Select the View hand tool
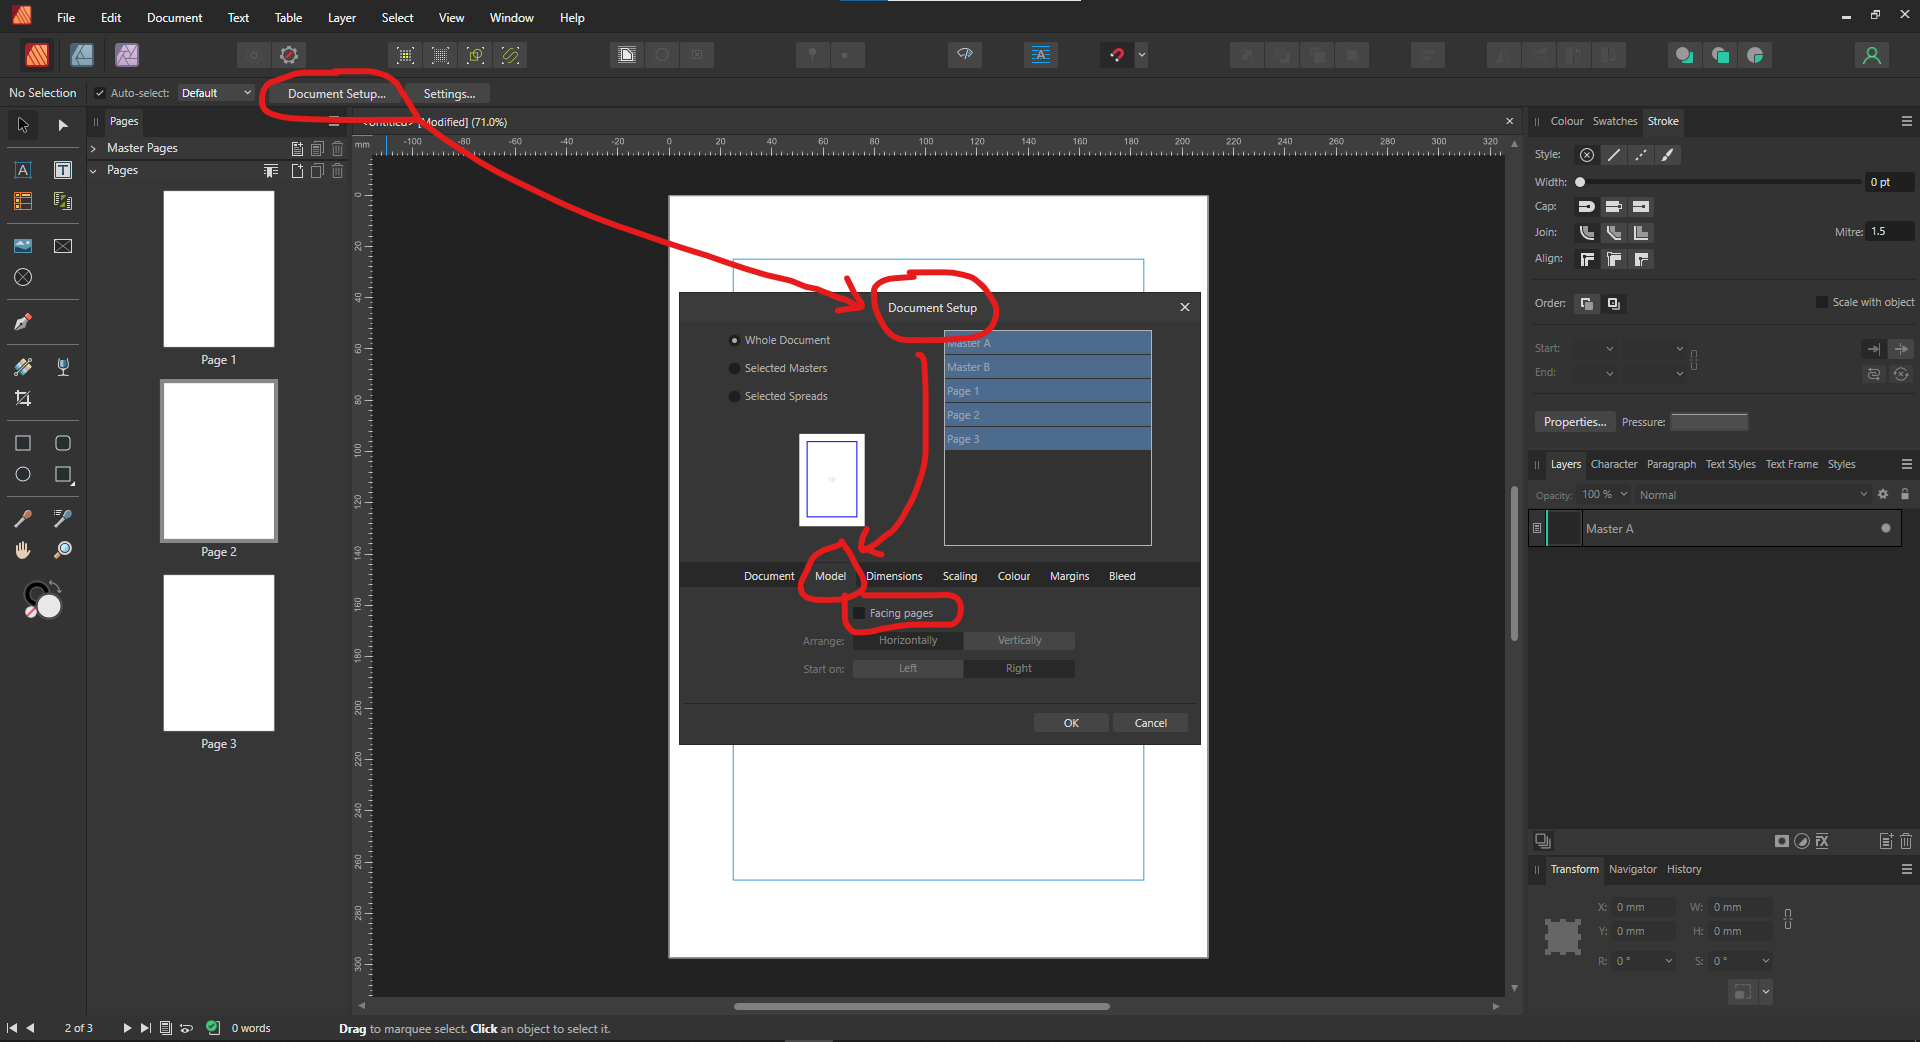 pyautogui.click(x=23, y=550)
